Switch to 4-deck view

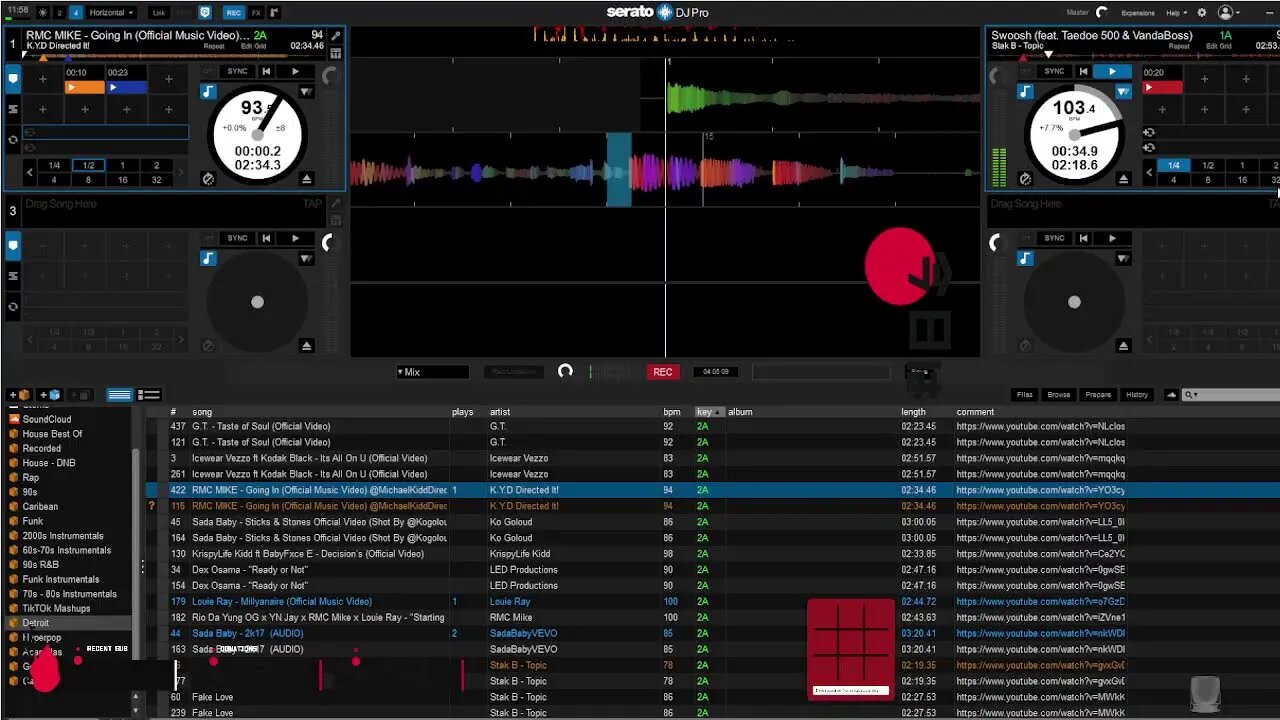[76, 13]
